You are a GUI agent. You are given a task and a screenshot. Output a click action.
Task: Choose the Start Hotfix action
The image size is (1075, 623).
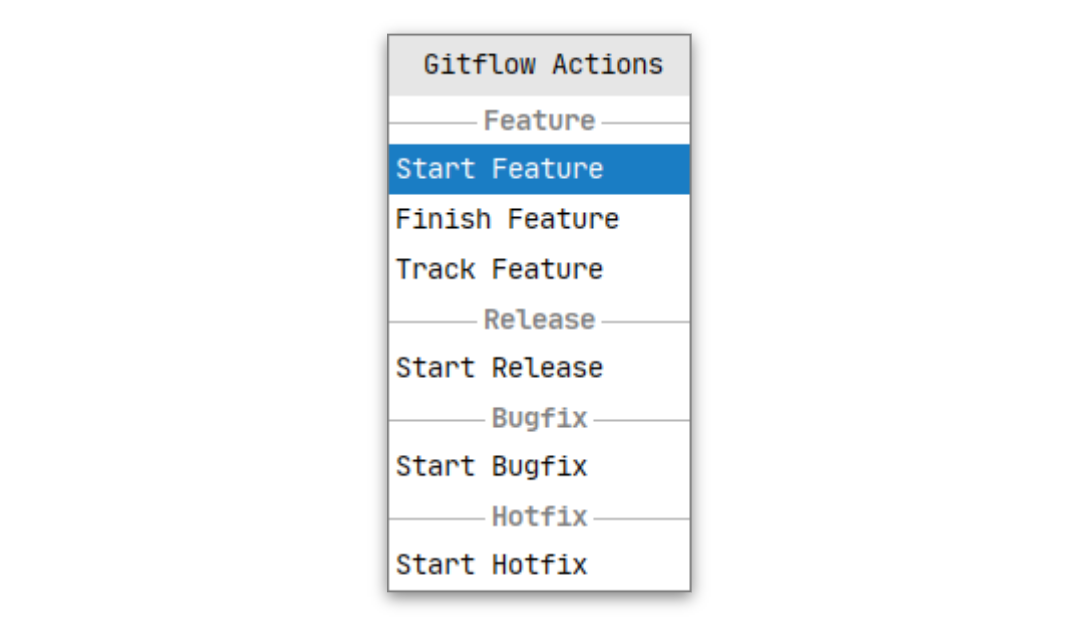[539, 565]
